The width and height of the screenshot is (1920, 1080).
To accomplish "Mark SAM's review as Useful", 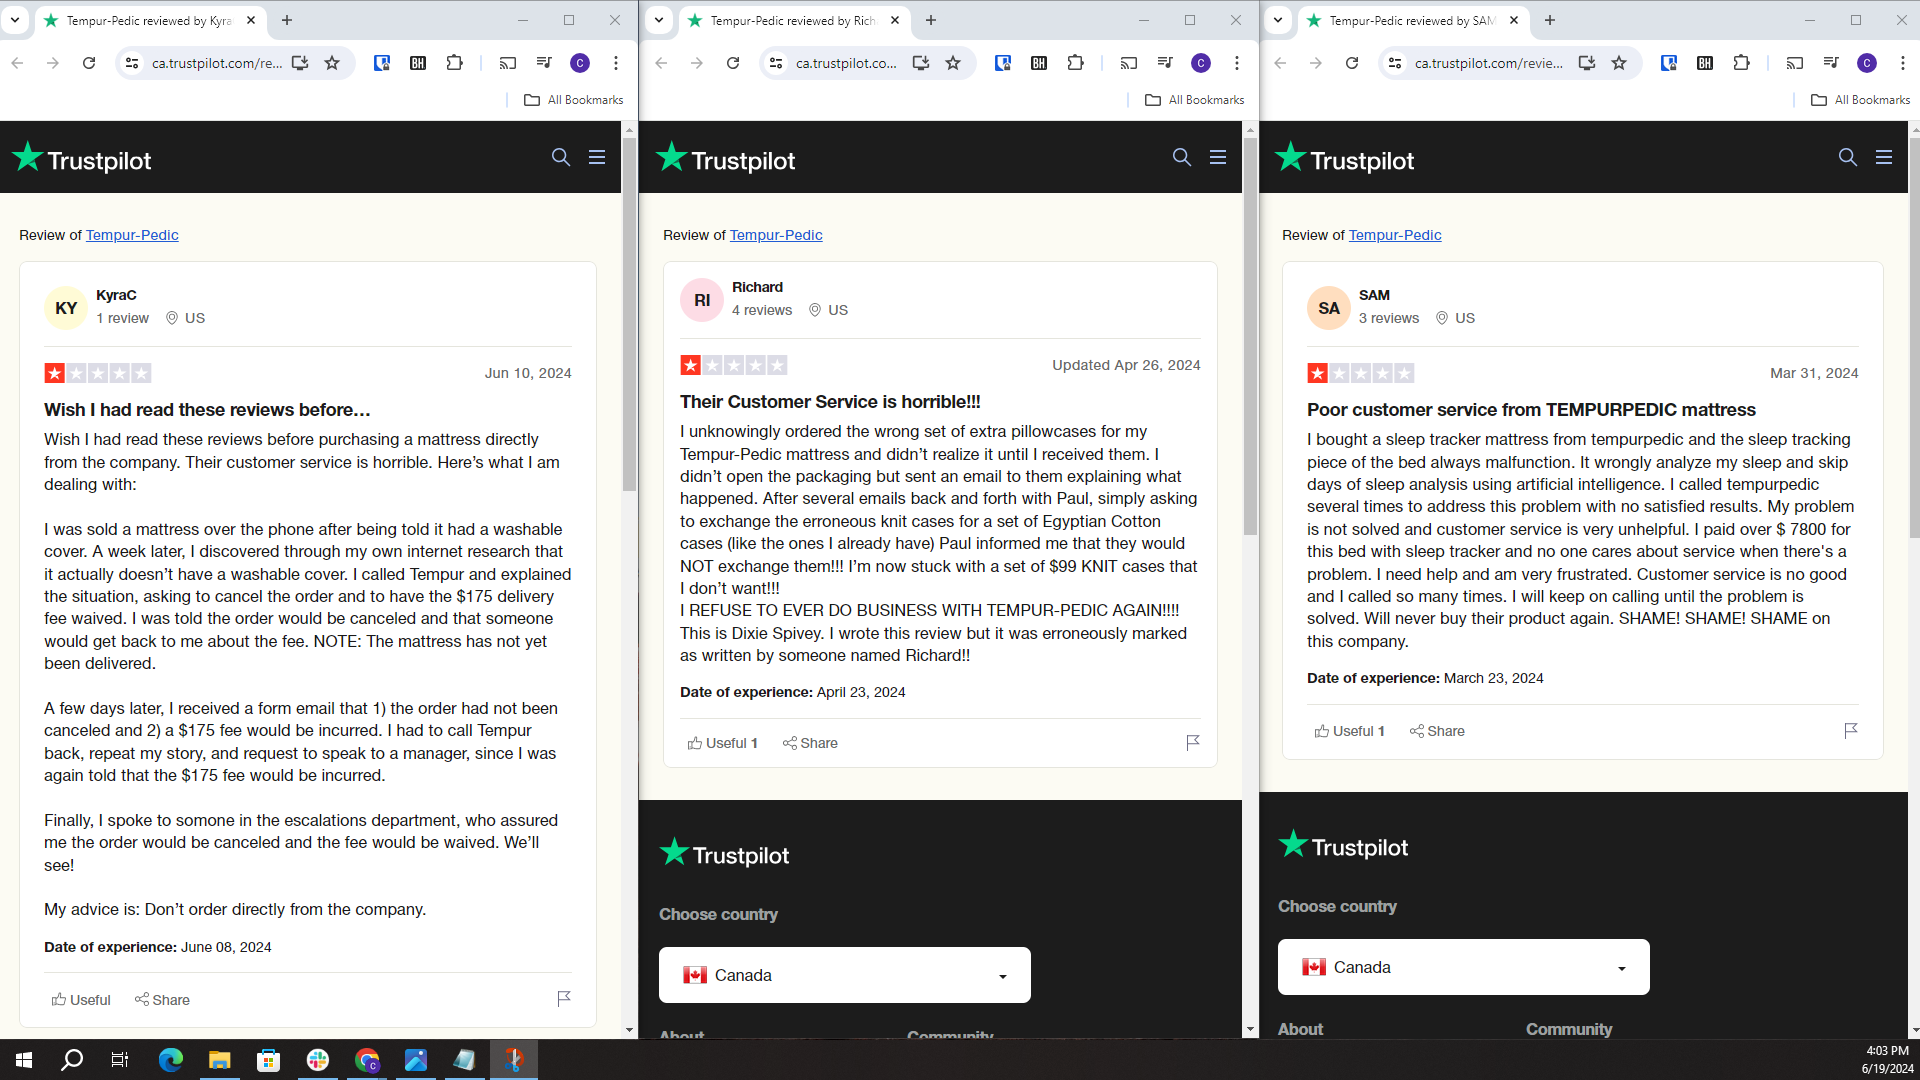I will (x=1350, y=731).
